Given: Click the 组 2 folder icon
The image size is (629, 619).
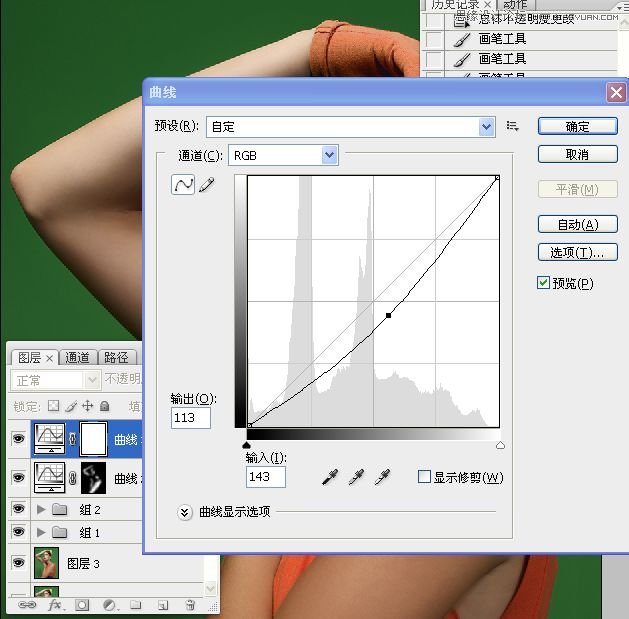Looking at the screenshot, I should coord(60,509).
